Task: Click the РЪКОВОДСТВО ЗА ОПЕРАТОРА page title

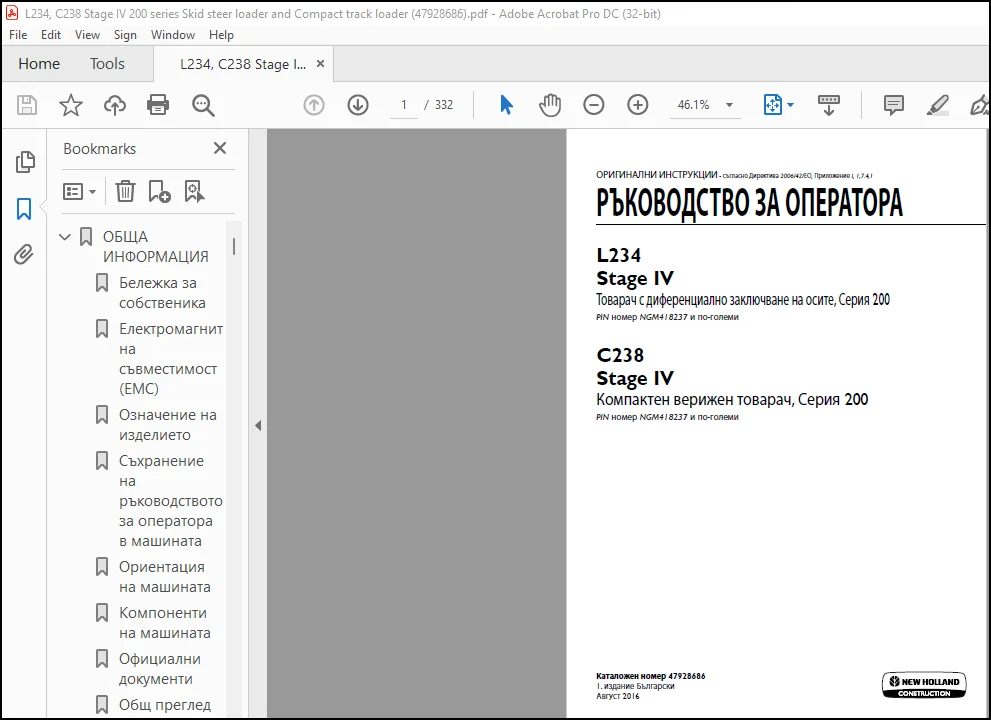Action: [x=750, y=204]
